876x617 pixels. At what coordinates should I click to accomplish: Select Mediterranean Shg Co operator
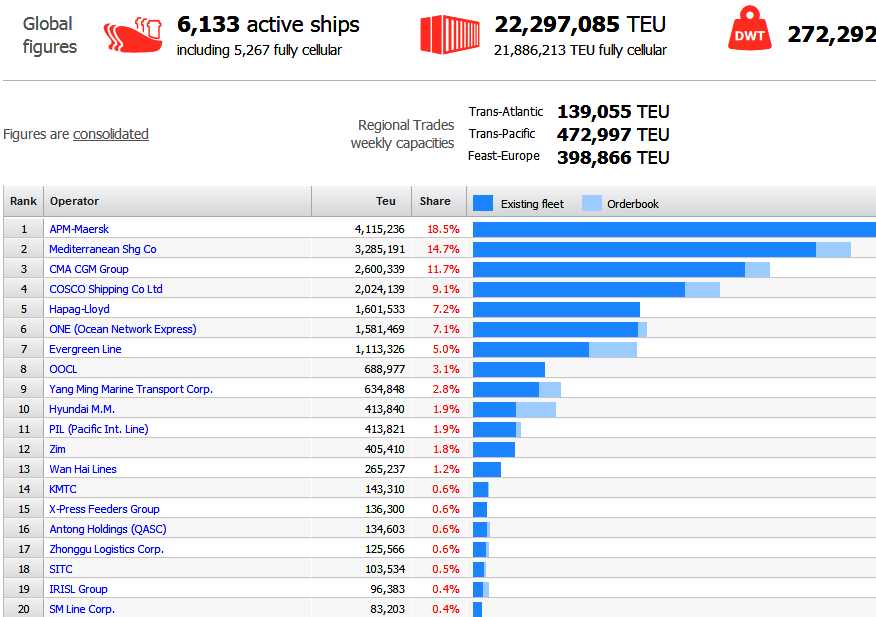pos(103,249)
